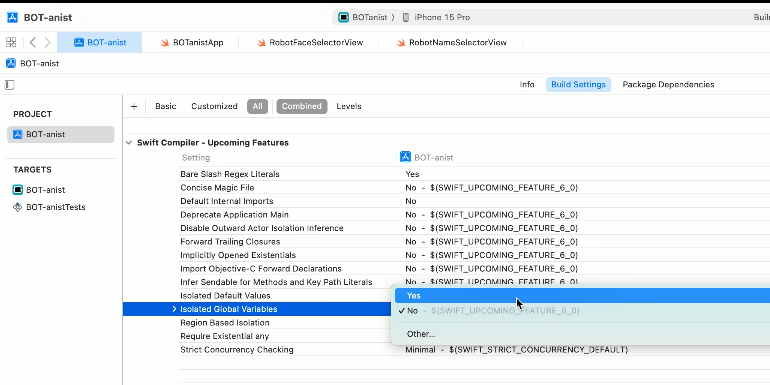Expand the Isolated Global Variables row chevron
Screen dimensions: 770x385
click(x=174, y=309)
